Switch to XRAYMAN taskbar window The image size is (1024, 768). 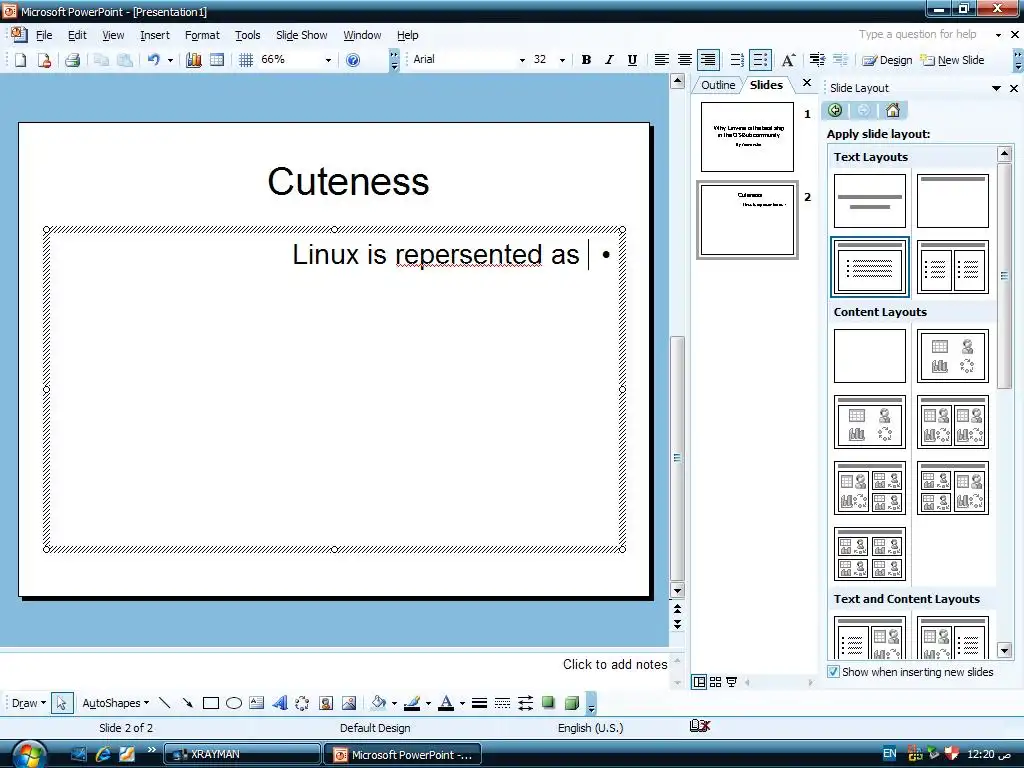[242, 754]
